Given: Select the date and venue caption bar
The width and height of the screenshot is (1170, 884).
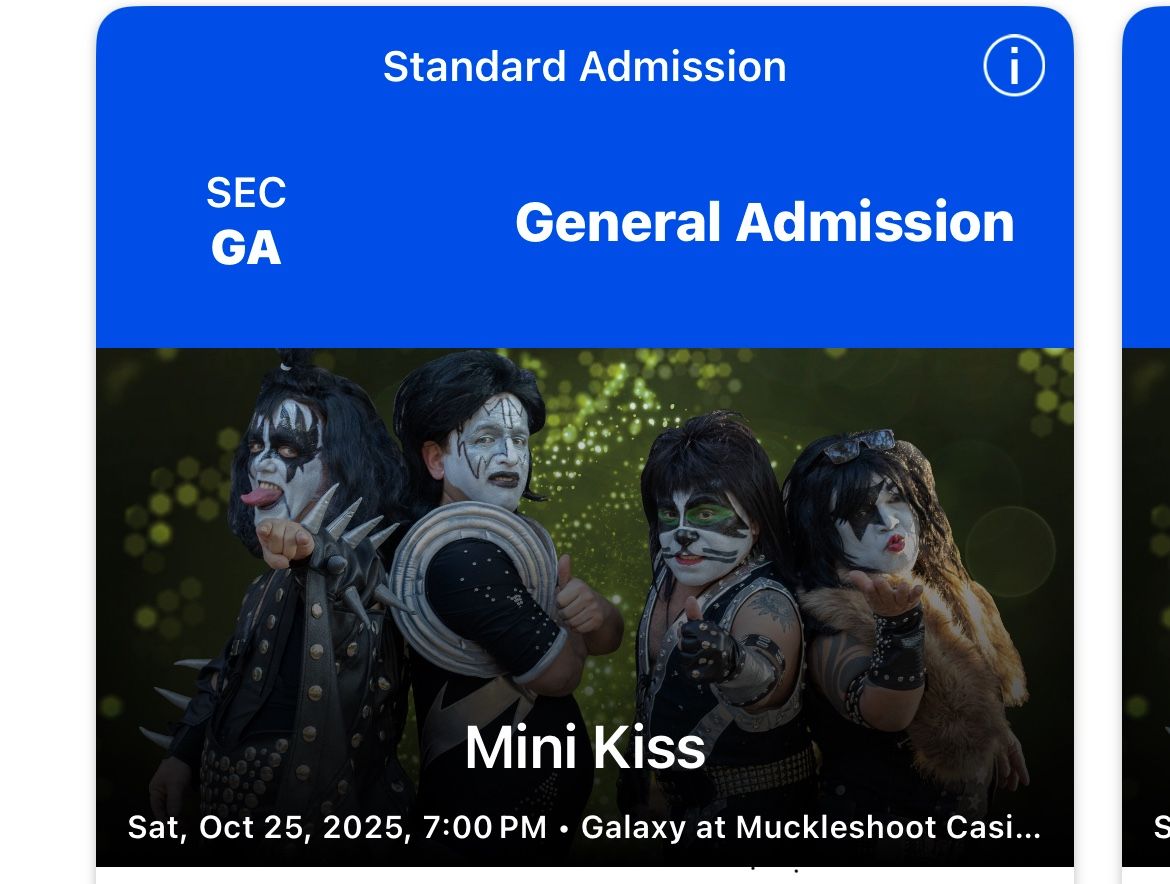Looking at the screenshot, I should tap(585, 828).
